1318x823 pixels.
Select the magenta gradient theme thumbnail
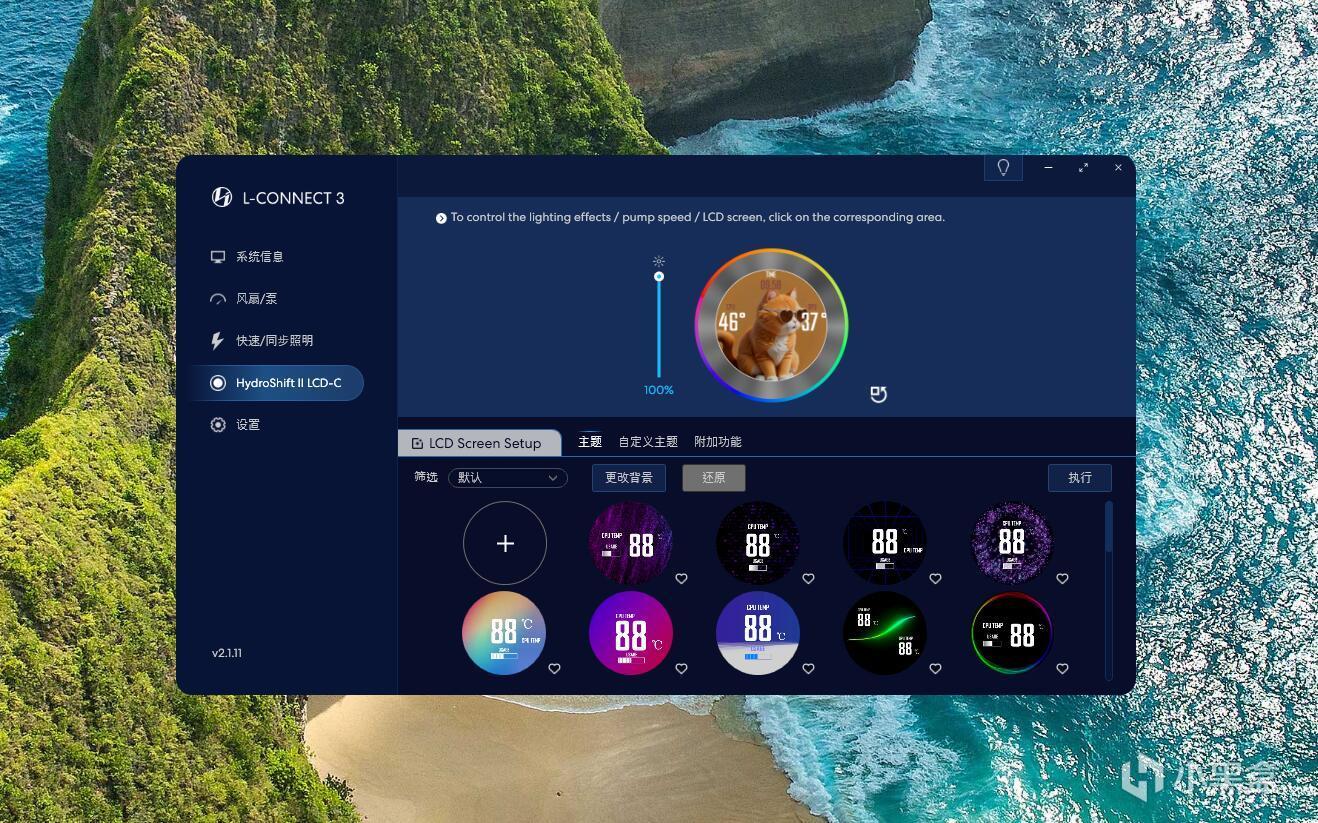coord(631,633)
